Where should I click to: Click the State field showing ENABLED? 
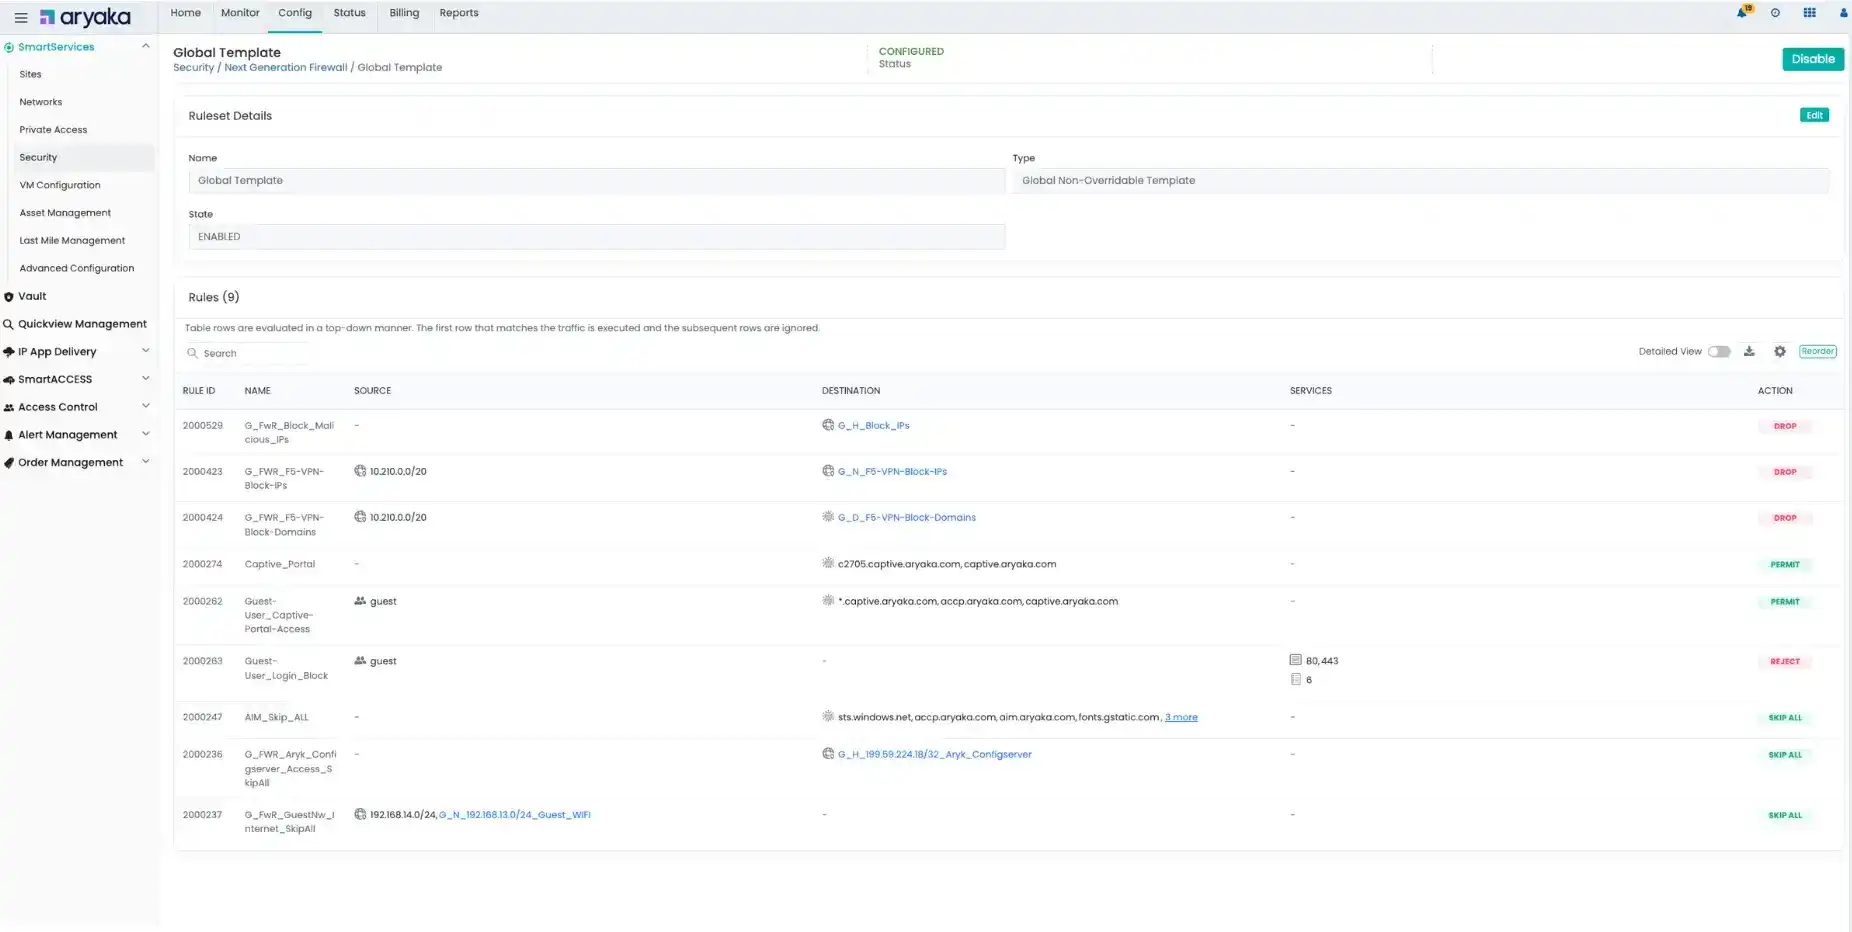597,237
